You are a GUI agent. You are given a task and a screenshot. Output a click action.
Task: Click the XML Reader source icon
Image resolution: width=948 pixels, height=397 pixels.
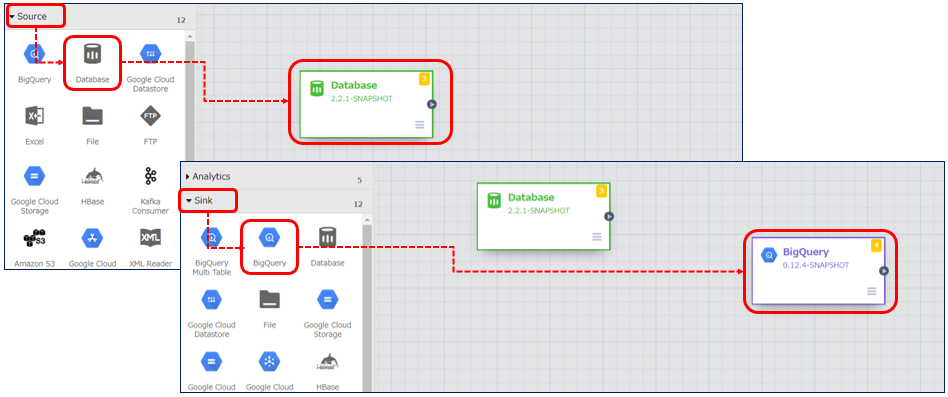click(x=150, y=238)
